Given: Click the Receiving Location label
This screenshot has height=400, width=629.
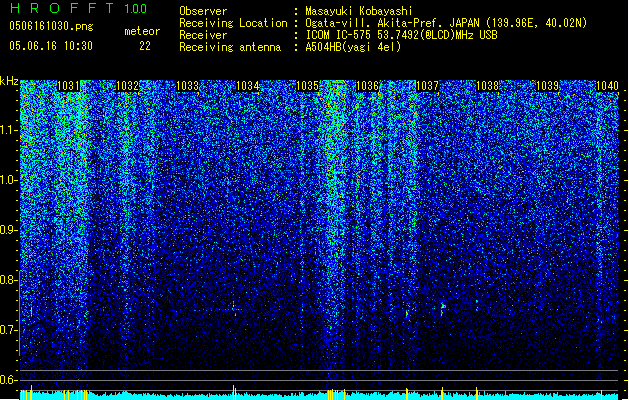Looking at the screenshot, I should pyautogui.click(x=233, y=23).
